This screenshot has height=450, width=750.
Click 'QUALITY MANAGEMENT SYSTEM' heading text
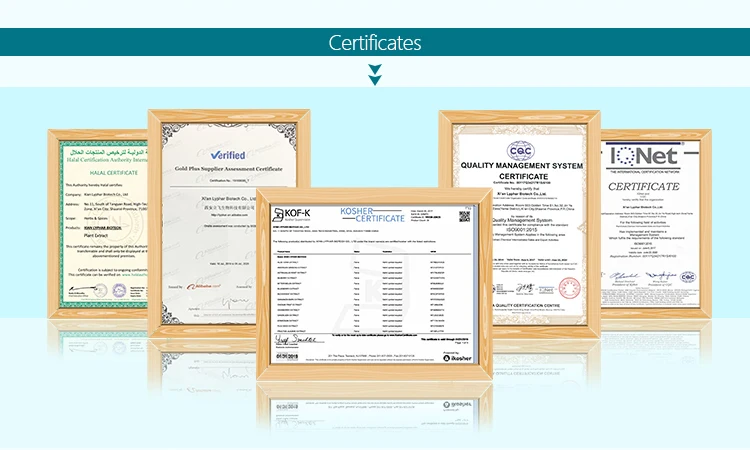point(522,165)
